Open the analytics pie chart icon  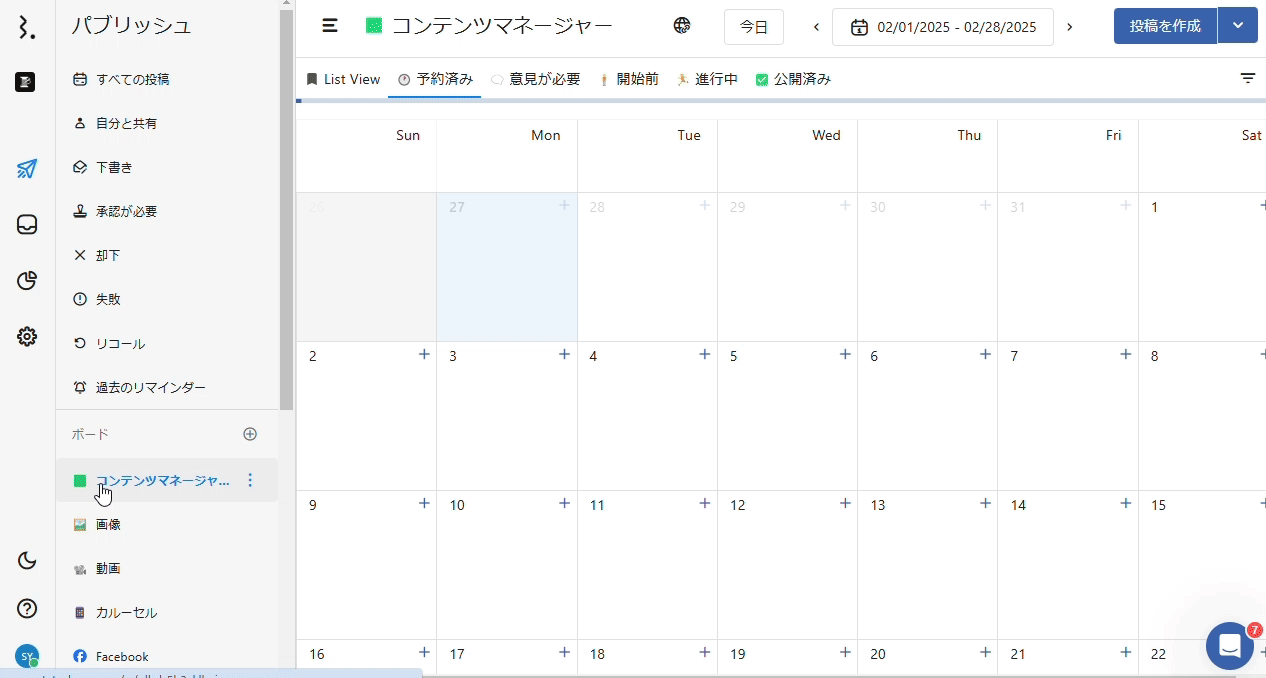point(27,281)
